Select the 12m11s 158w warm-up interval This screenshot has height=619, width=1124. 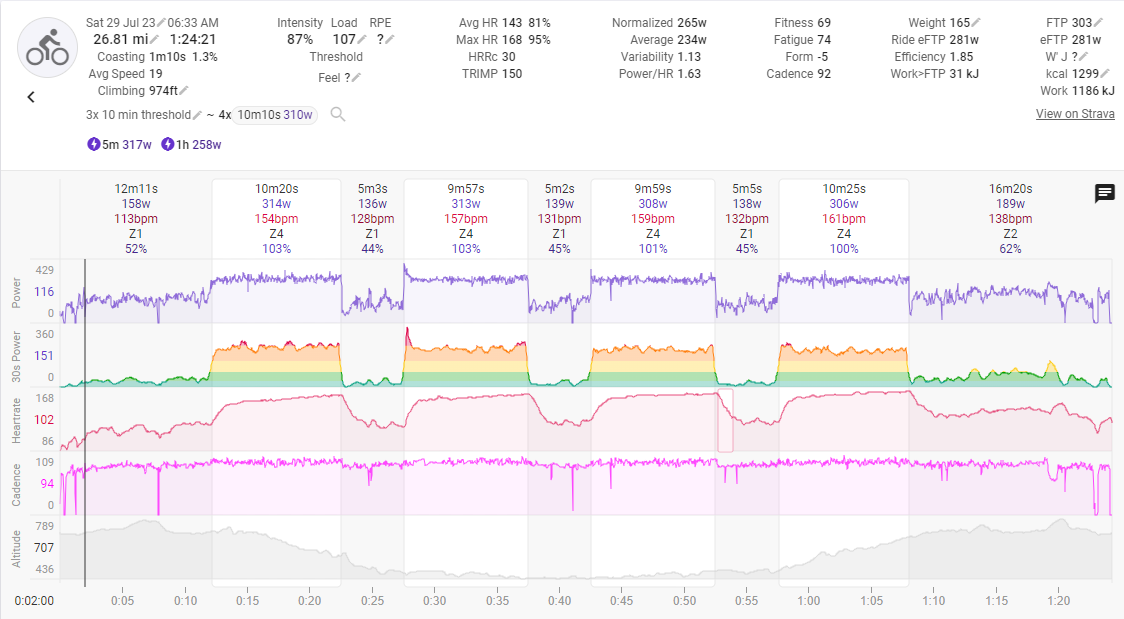136,219
